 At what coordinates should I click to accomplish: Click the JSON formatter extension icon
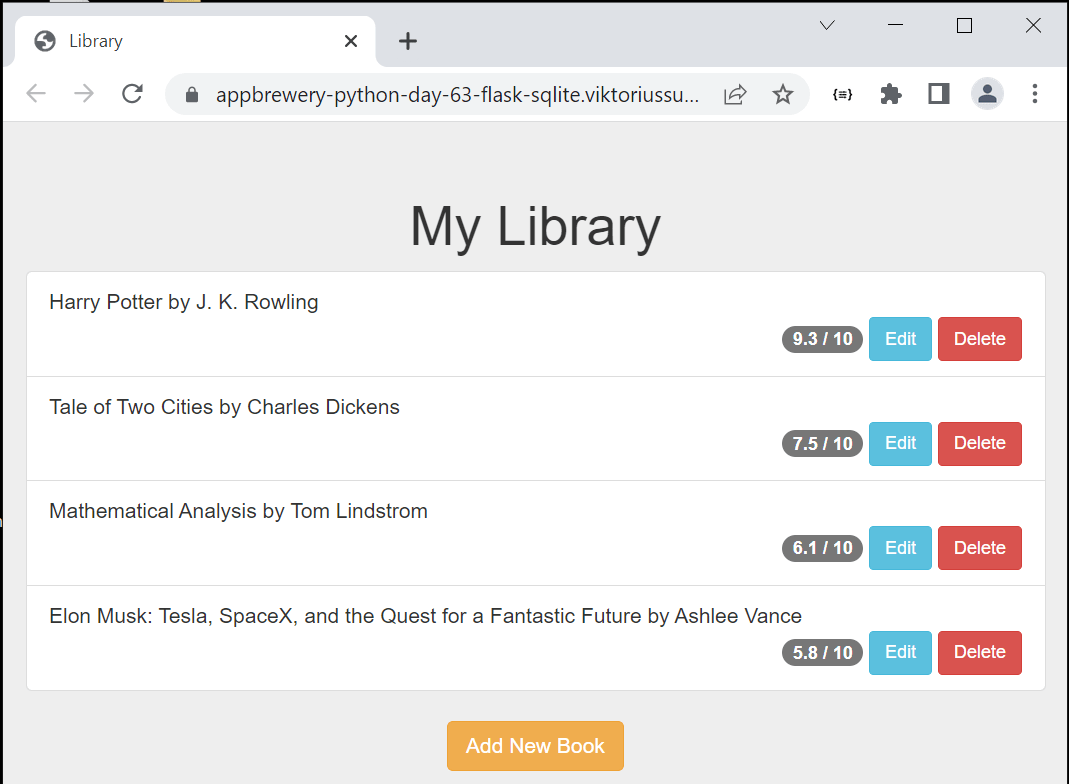tap(842, 93)
